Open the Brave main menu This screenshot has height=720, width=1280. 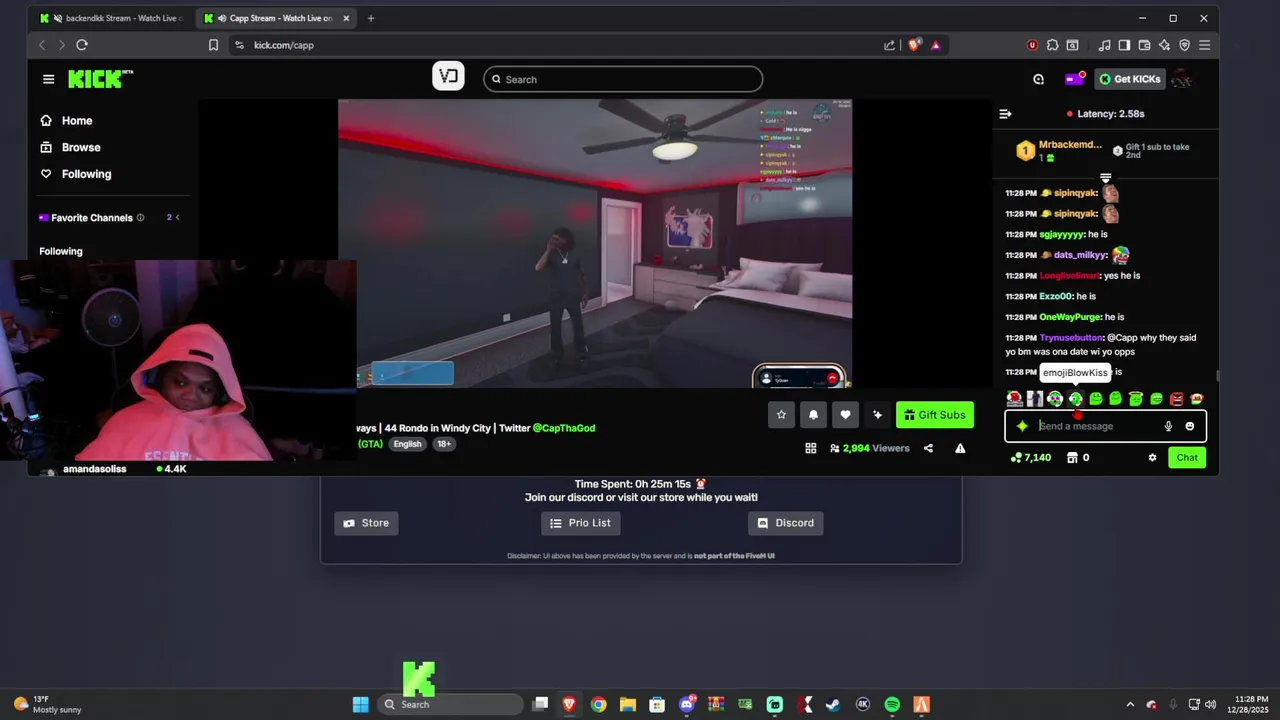pos(1204,45)
